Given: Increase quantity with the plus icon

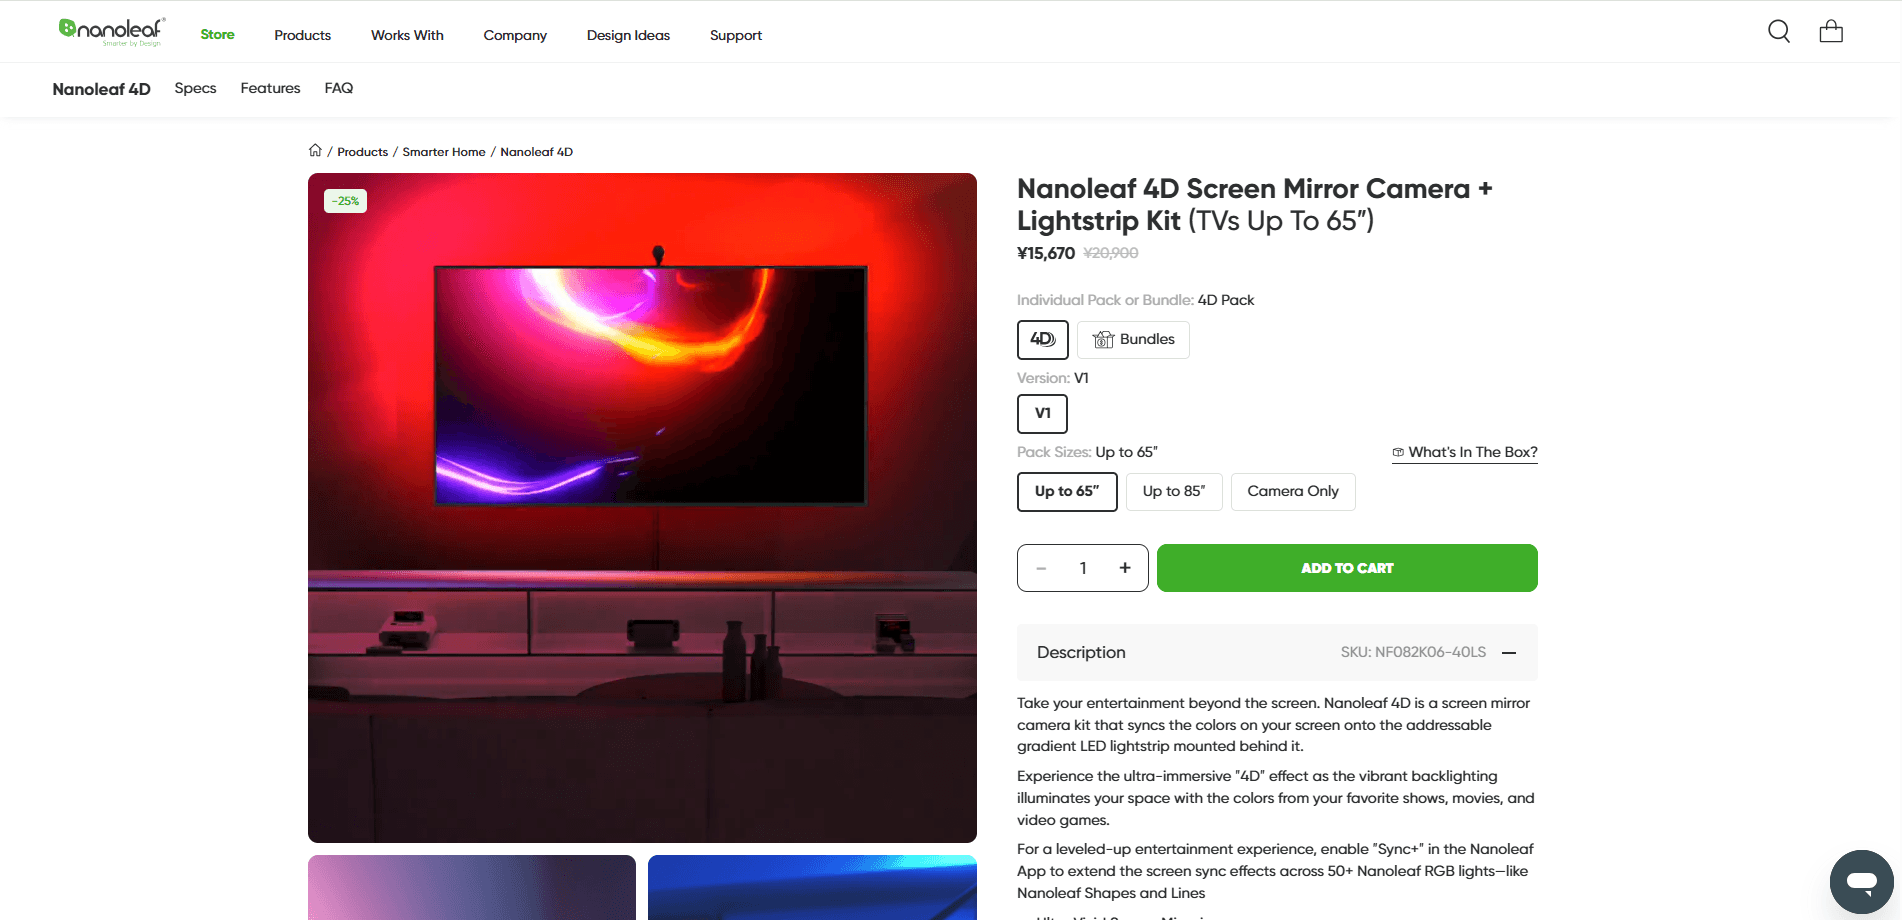Looking at the screenshot, I should coord(1125,568).
